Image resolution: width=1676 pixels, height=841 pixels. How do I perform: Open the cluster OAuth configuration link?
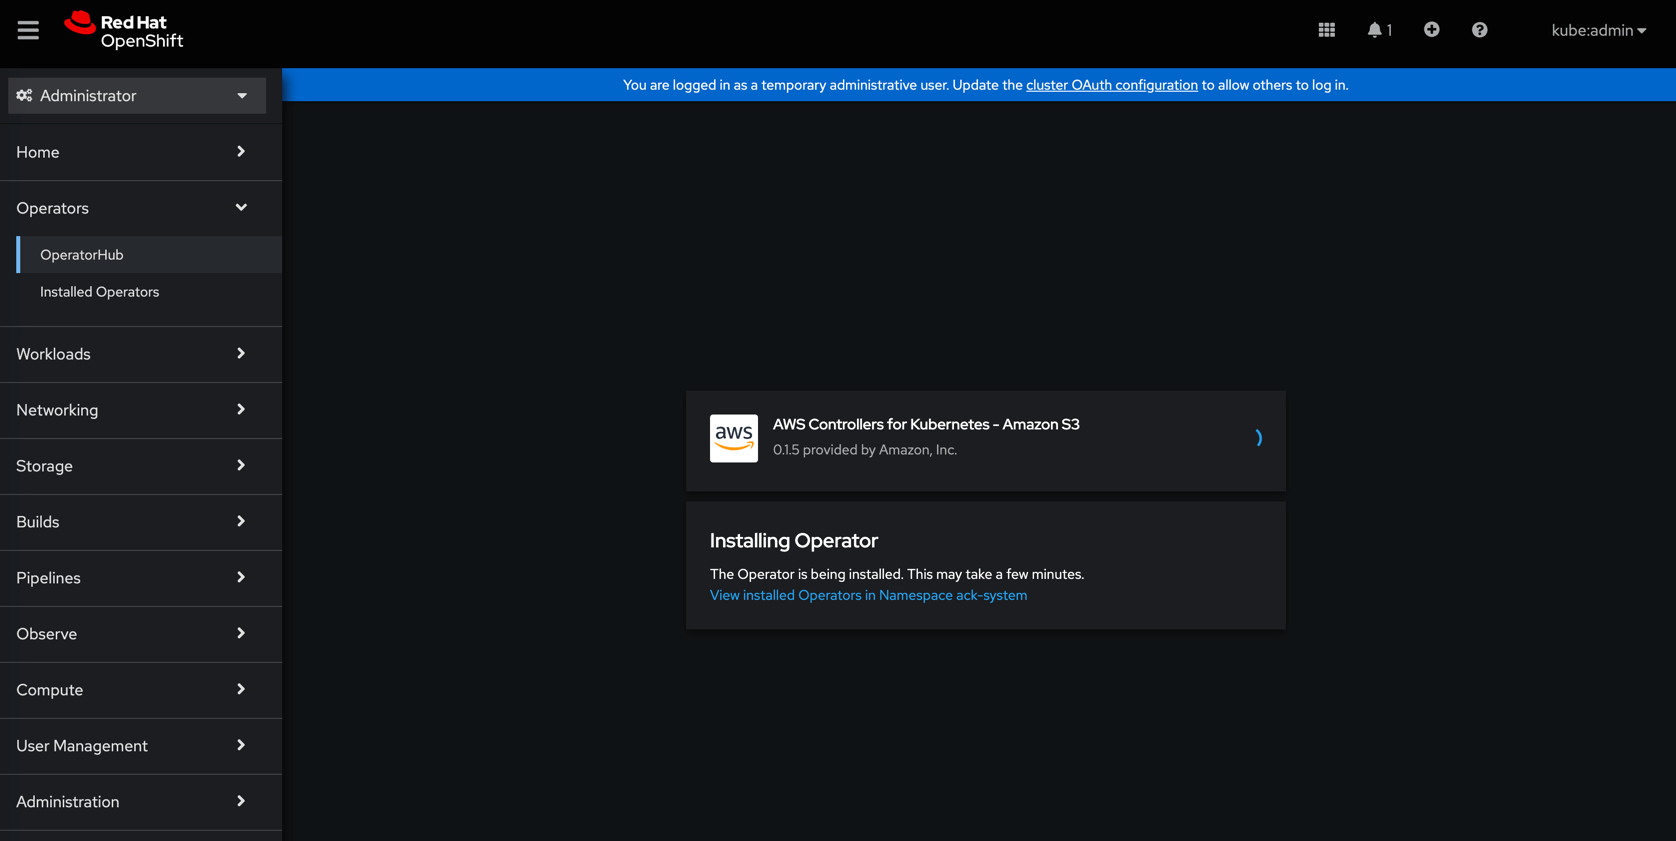click(1111, 85)
